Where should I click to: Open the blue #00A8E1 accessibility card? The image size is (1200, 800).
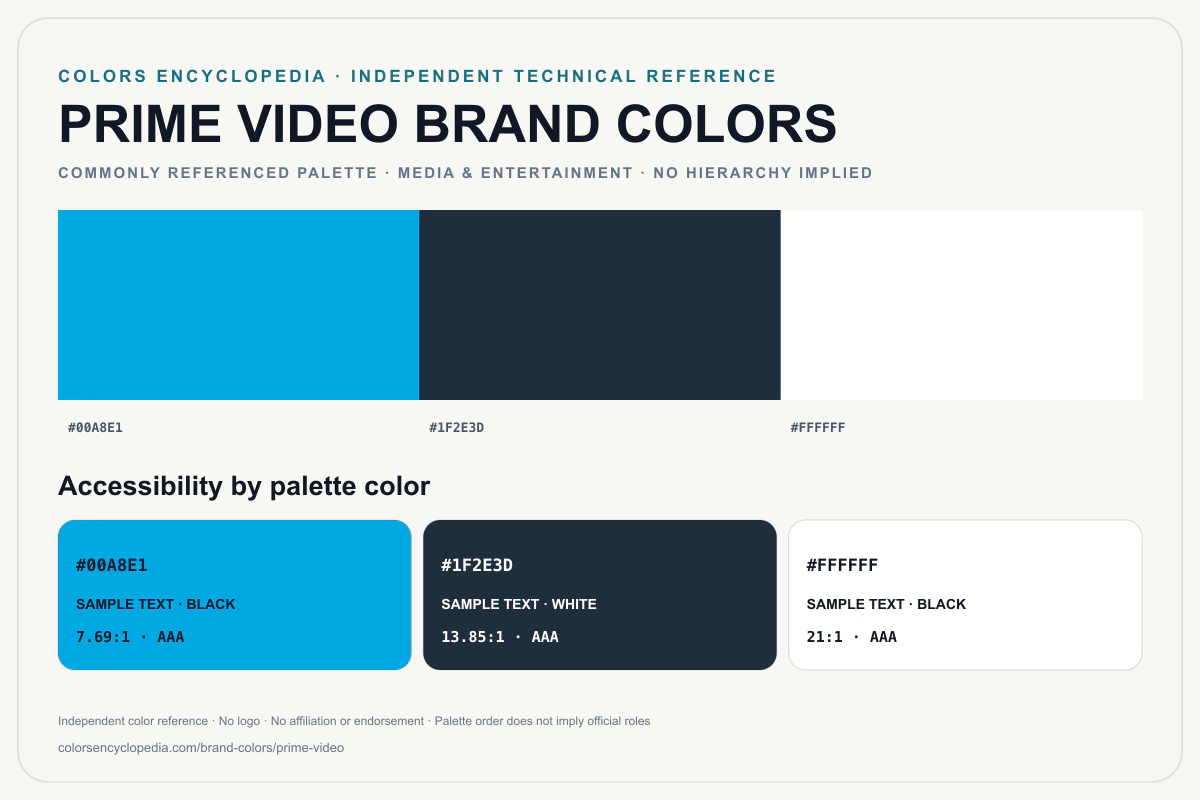[235, 595]
